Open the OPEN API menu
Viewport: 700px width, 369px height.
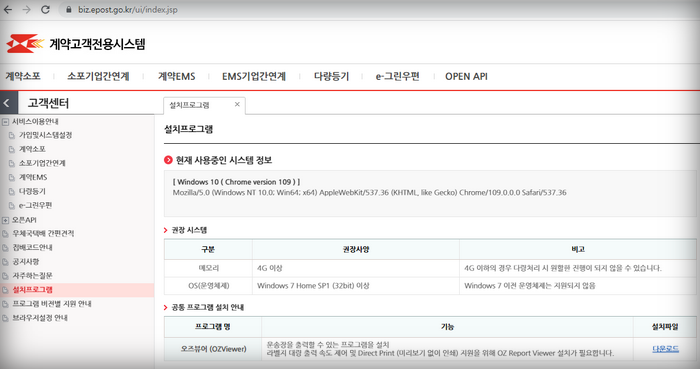466,76
